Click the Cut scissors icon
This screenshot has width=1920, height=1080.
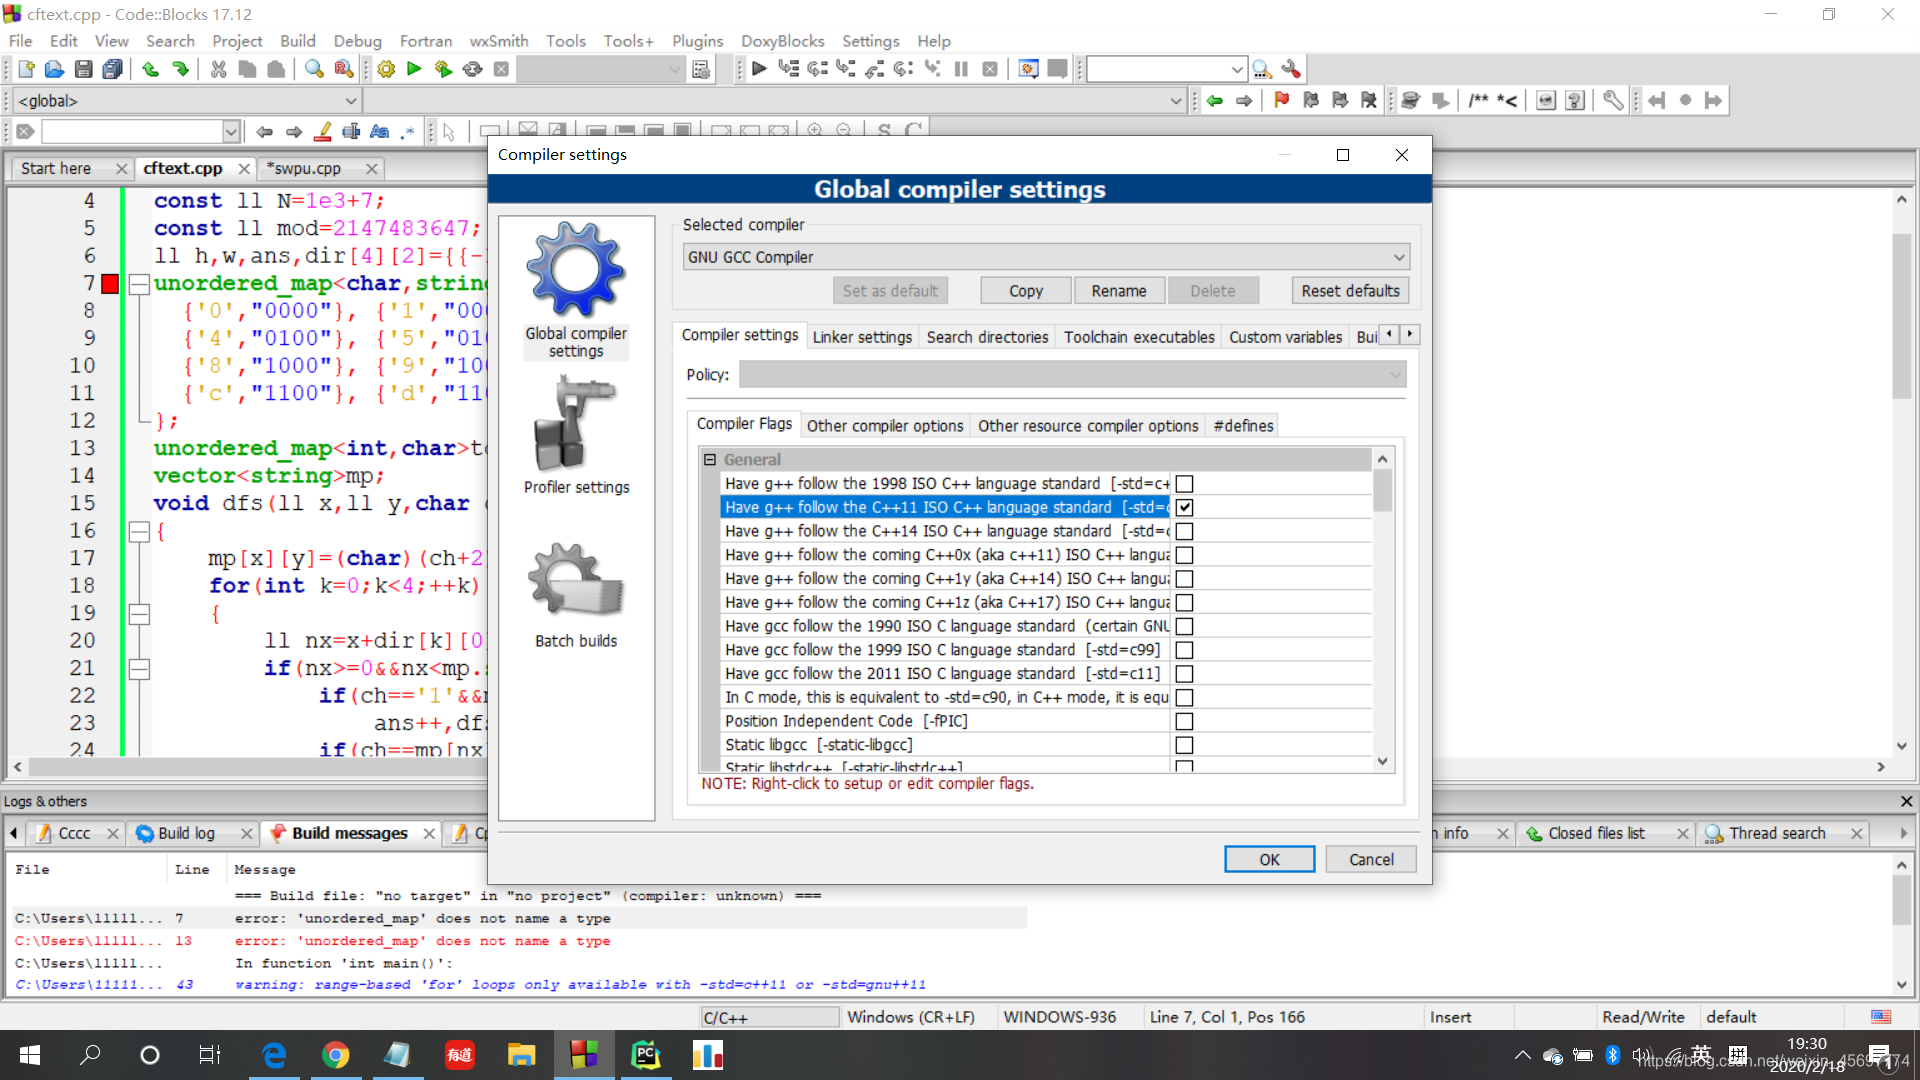pyautogui.click(x=218, y=69)
